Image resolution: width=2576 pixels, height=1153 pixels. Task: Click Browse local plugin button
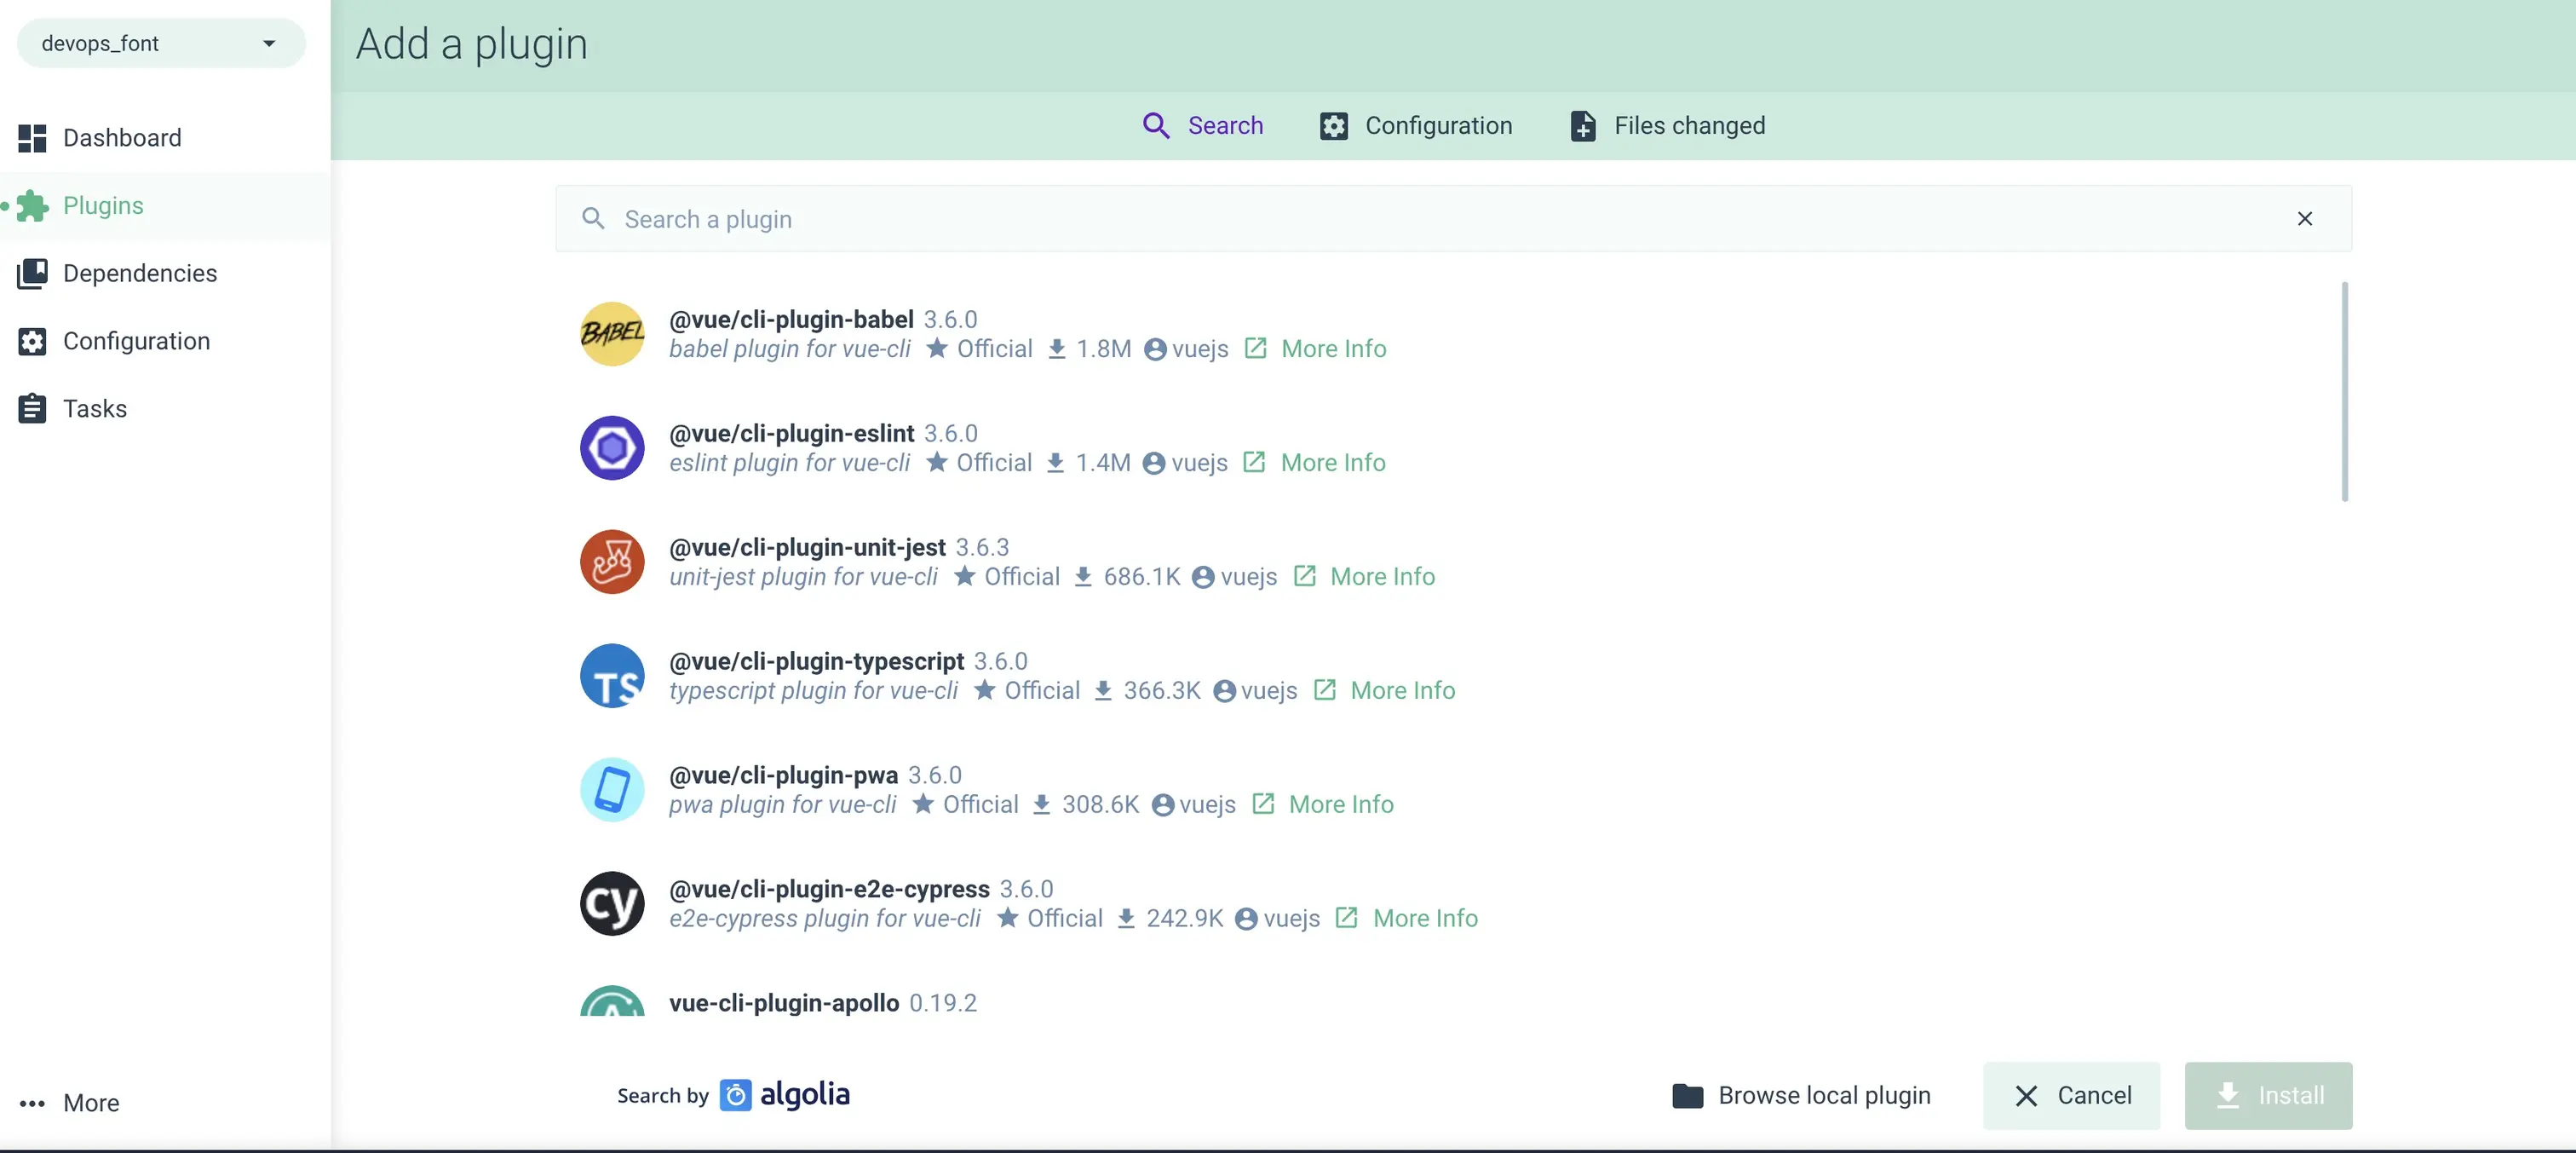[1801, 1096]
